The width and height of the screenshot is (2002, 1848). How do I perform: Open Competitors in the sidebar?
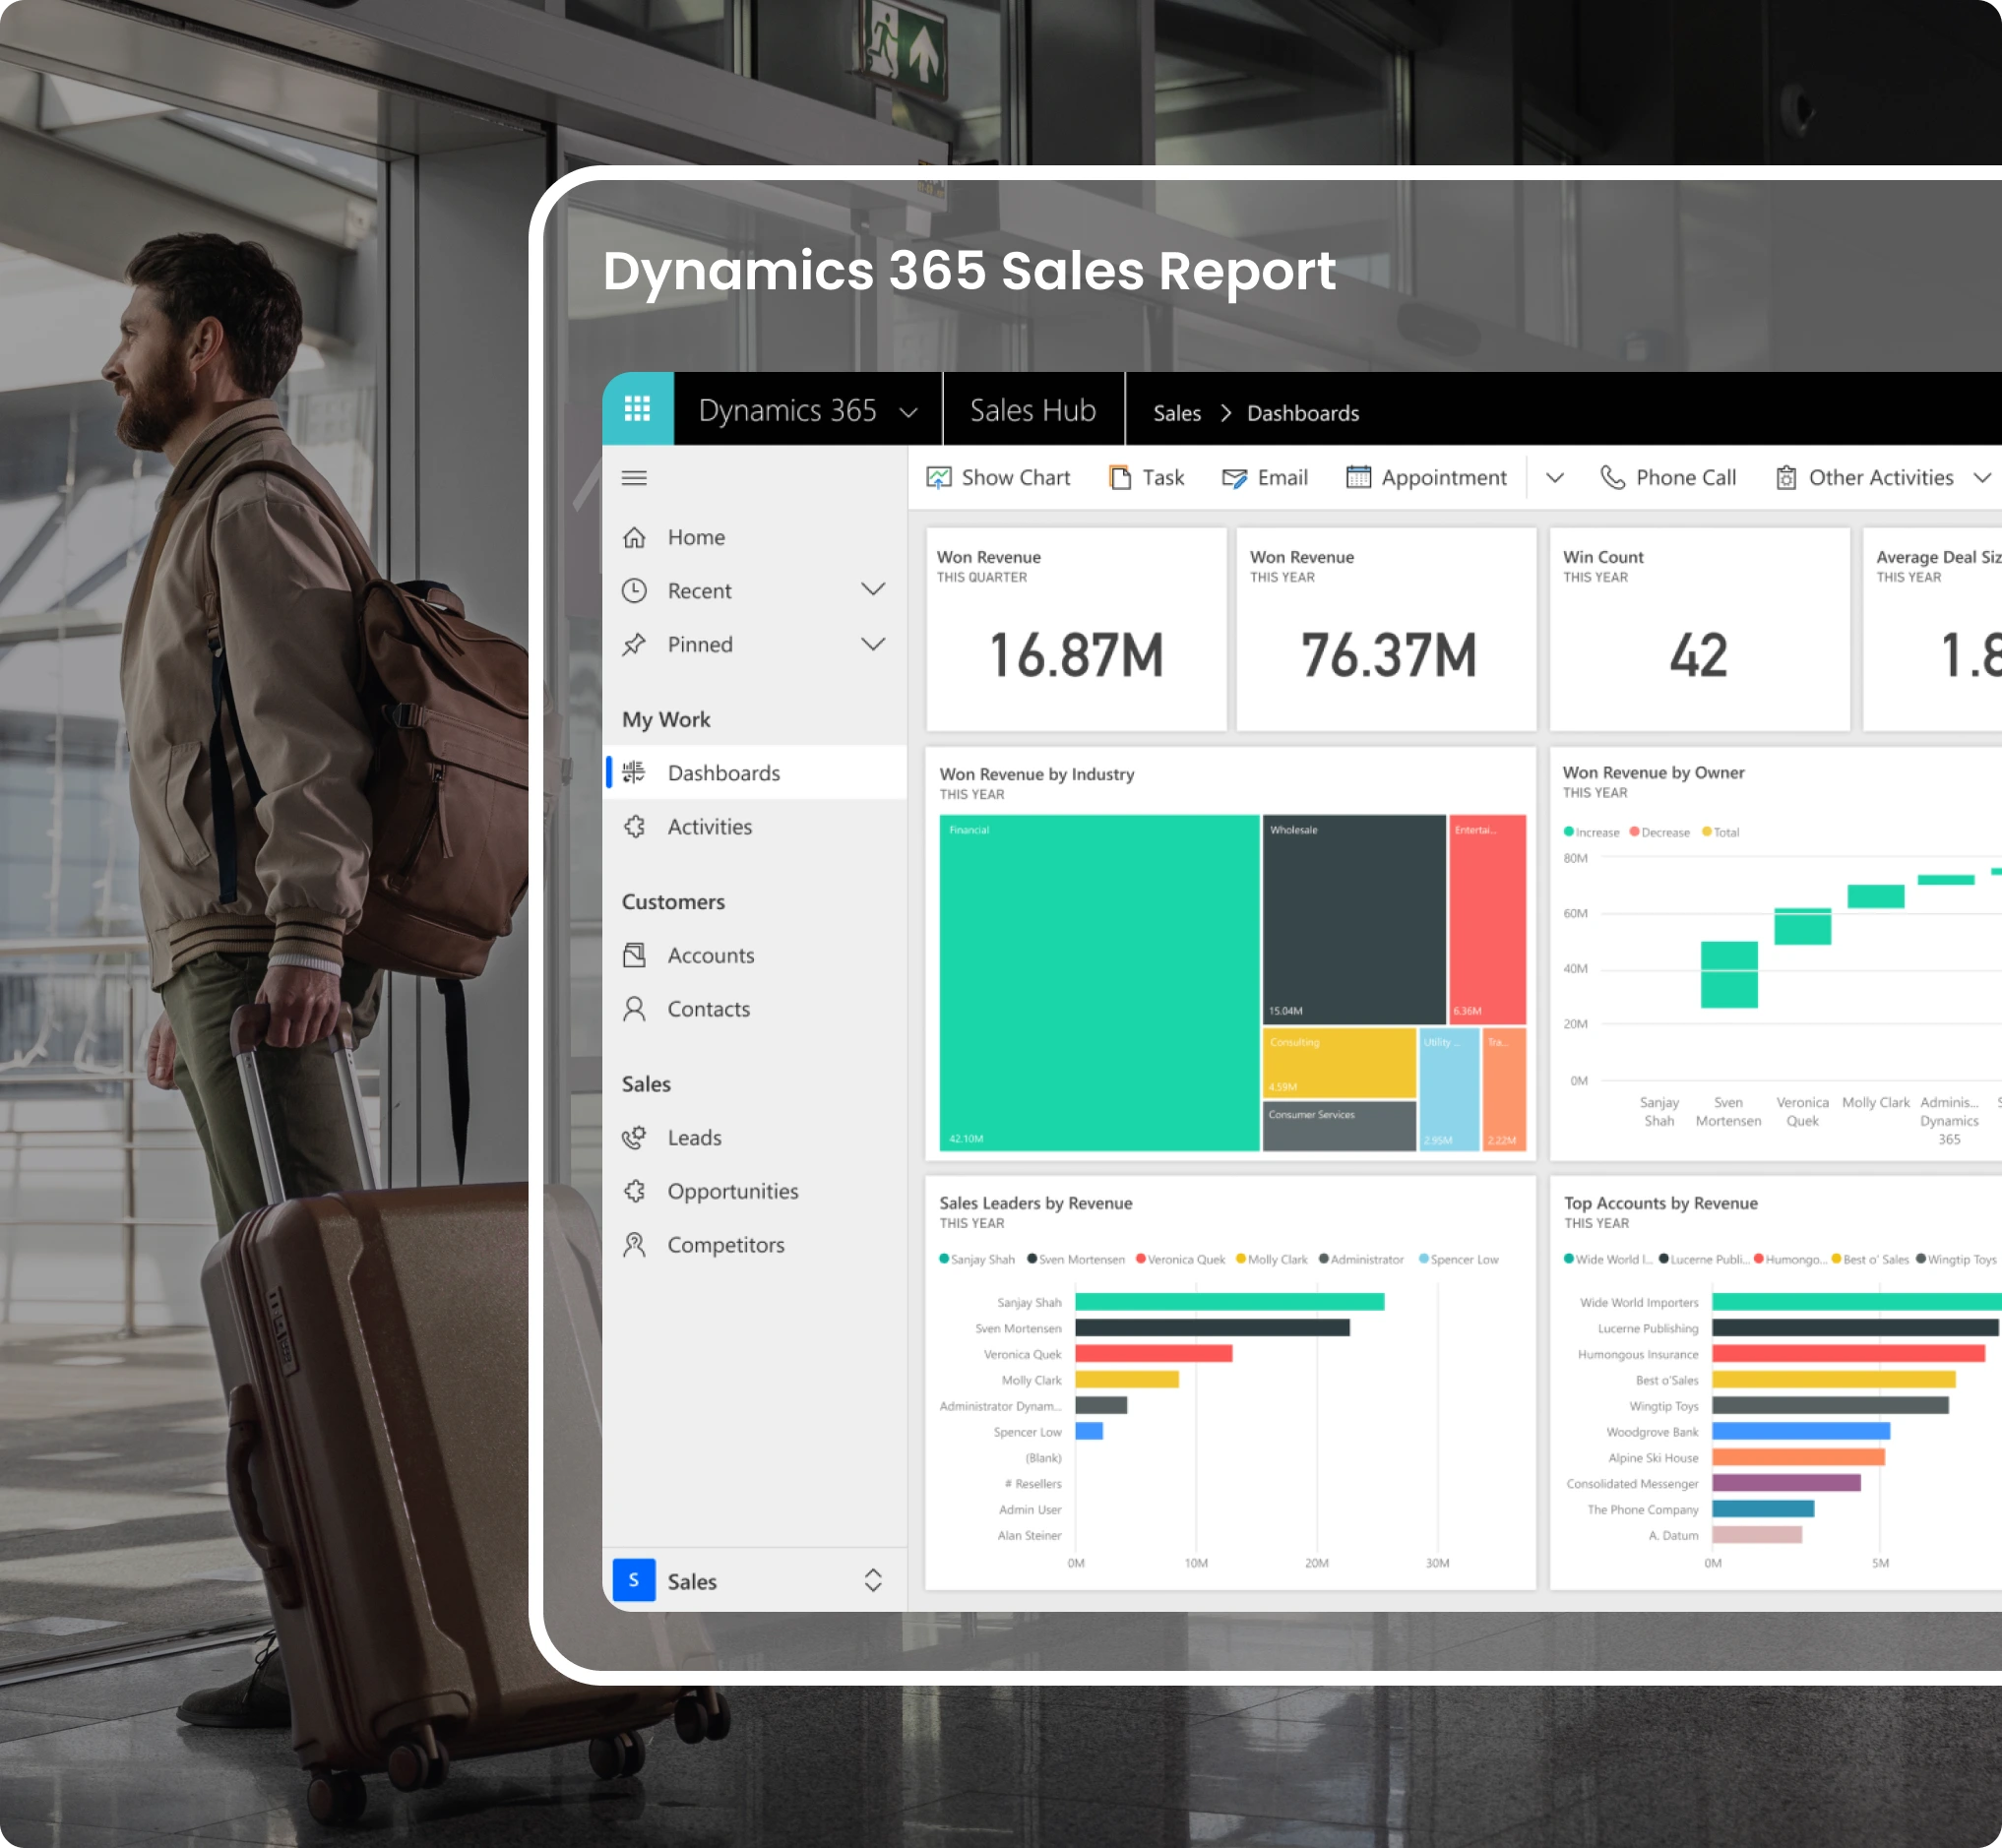point(755,1245)
